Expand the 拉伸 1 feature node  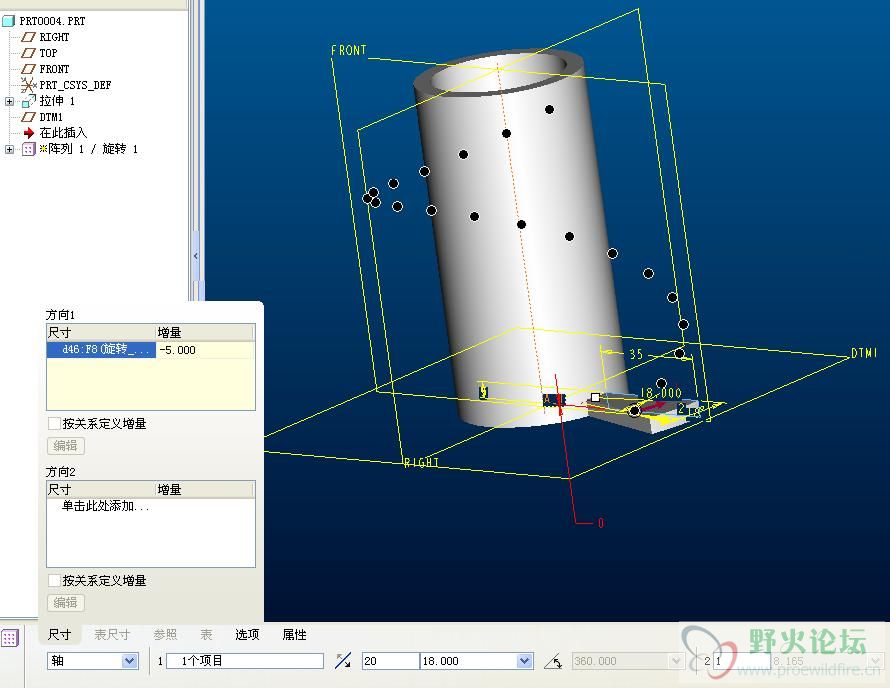click(9, 101)
